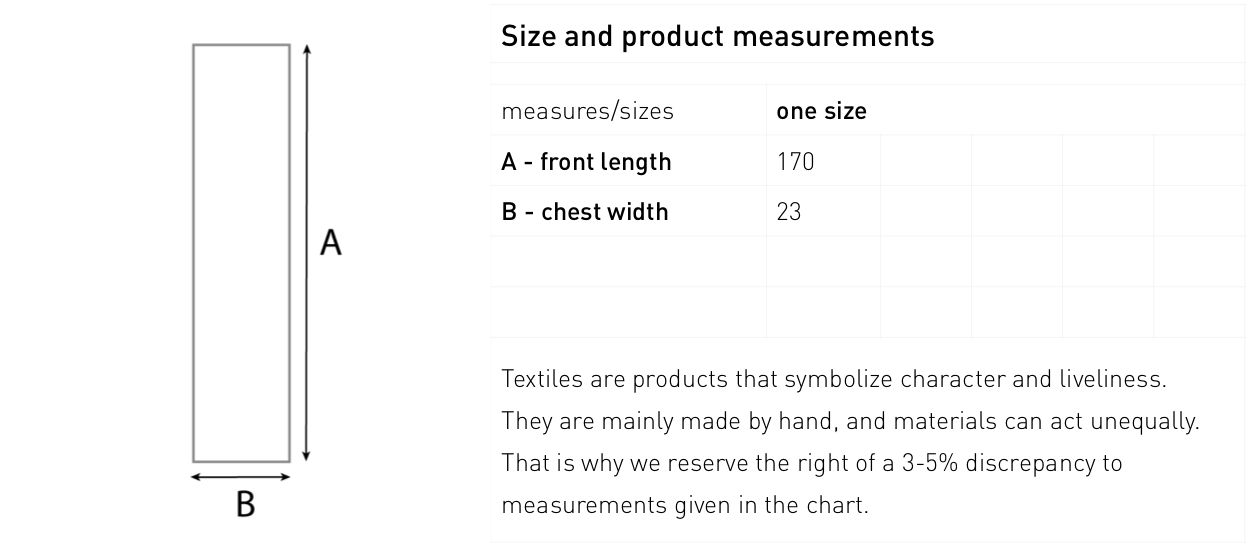Select the 'A - front length' row label
This screenshot has height=547, width=1250.
coord(586,162)
